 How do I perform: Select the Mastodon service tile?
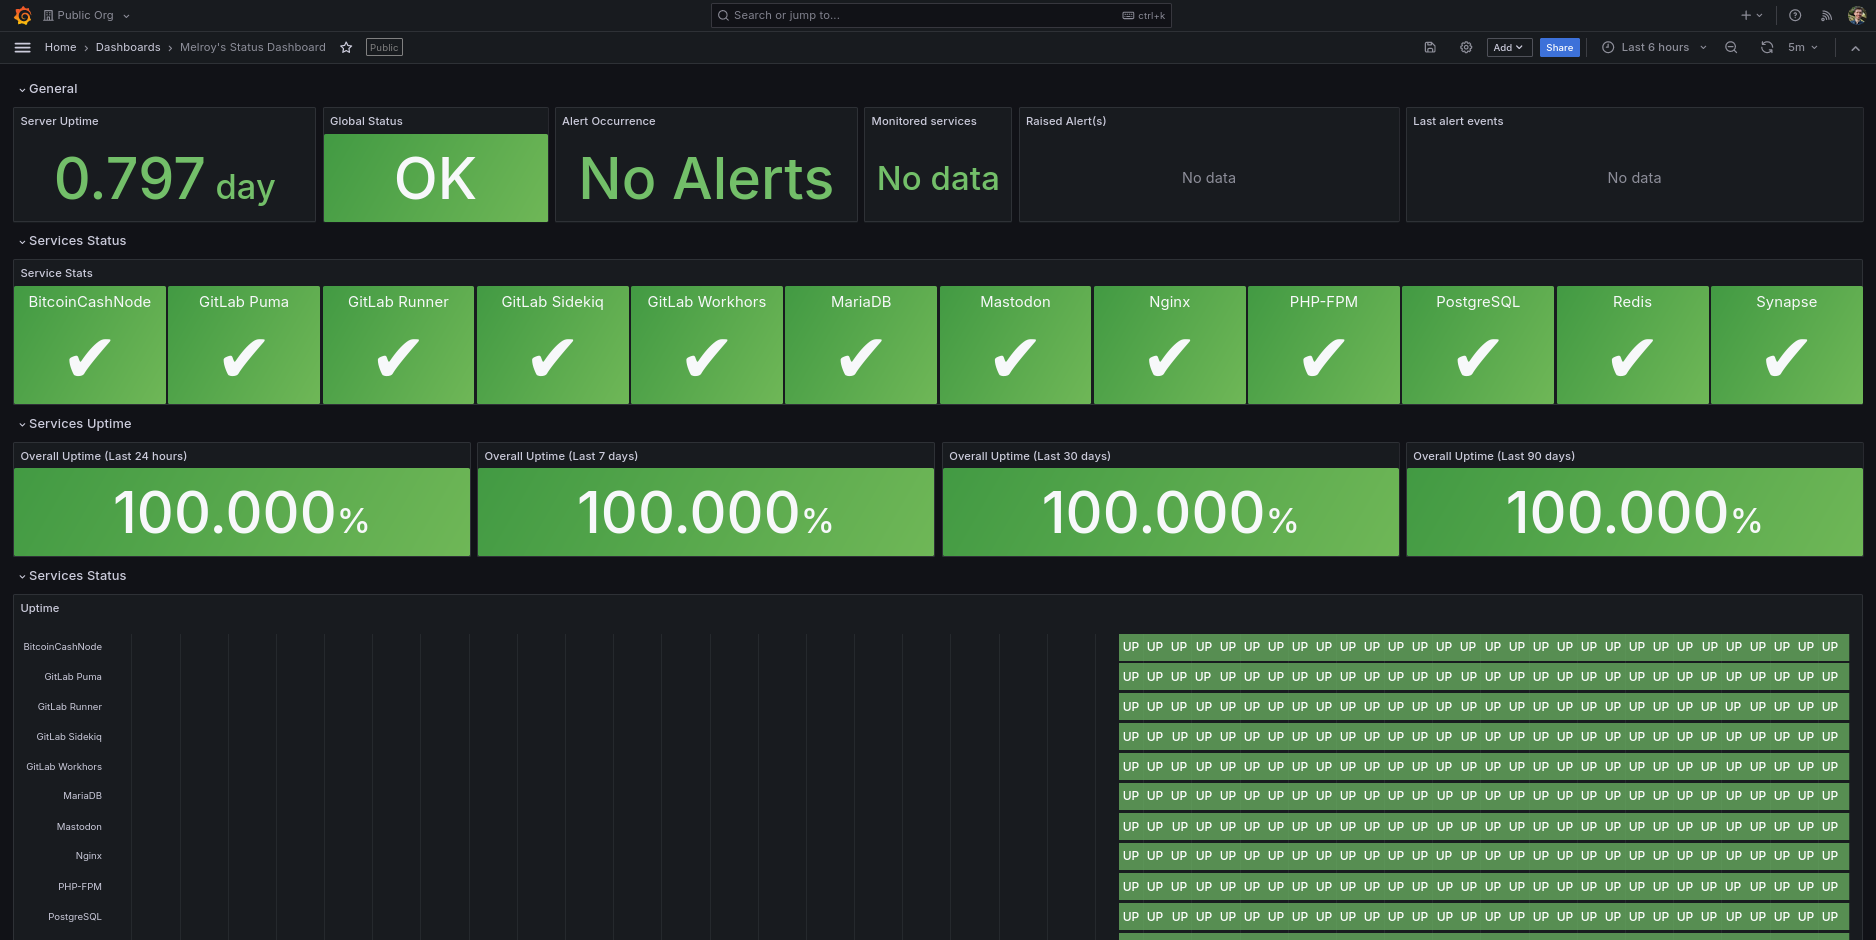pyautogui.click(x=1015, y=345)
